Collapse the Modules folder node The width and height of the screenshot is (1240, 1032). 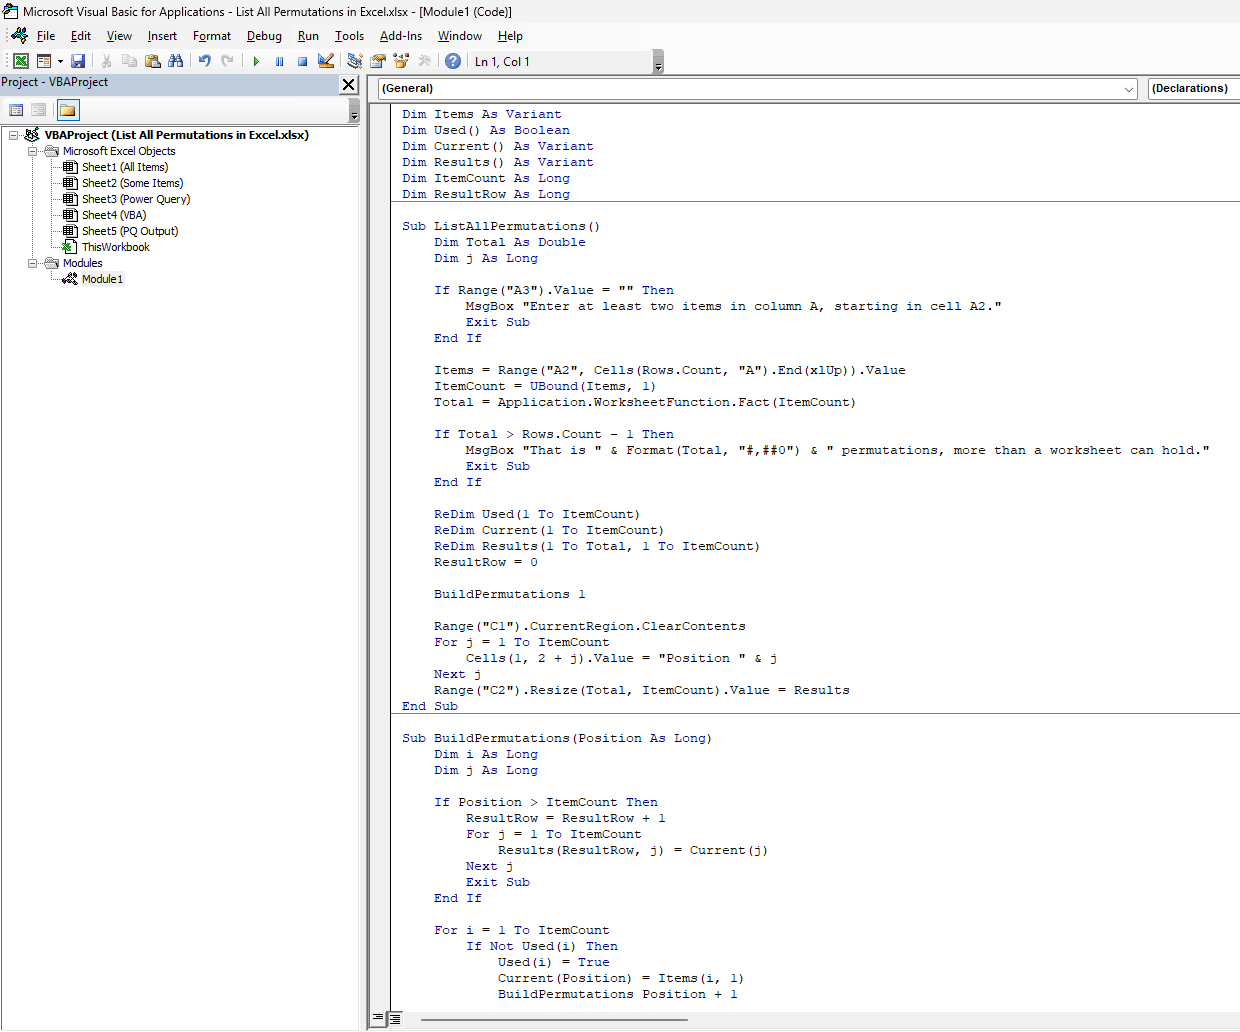pyautogui.click(x=33, y=263)
